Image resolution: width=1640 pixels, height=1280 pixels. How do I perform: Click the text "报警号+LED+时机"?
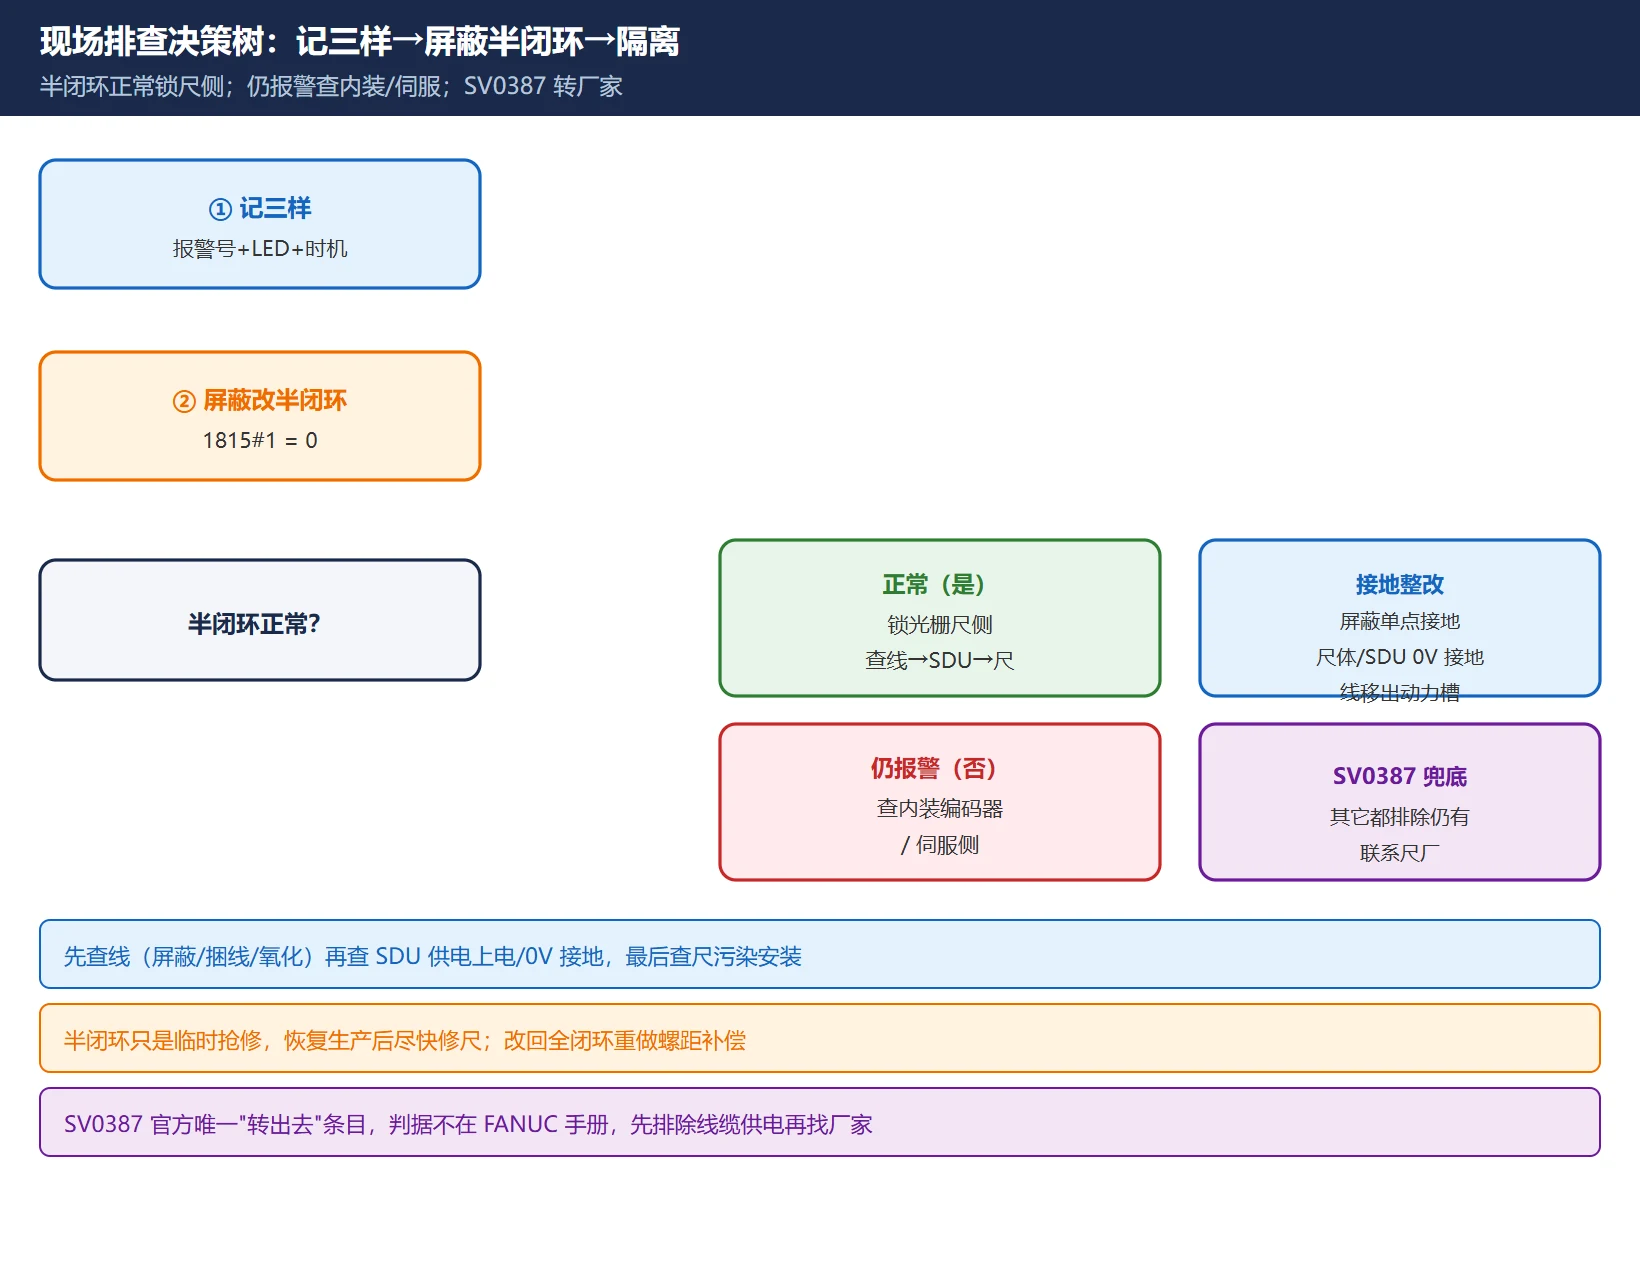pyautogui.click(x=260, y=249)
